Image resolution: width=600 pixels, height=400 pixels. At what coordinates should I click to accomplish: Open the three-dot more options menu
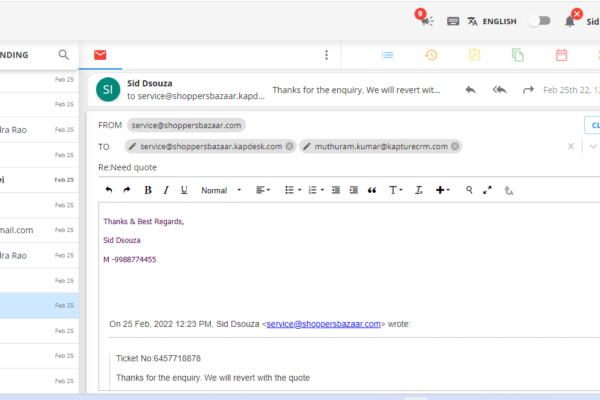click(x=326, y=55)
